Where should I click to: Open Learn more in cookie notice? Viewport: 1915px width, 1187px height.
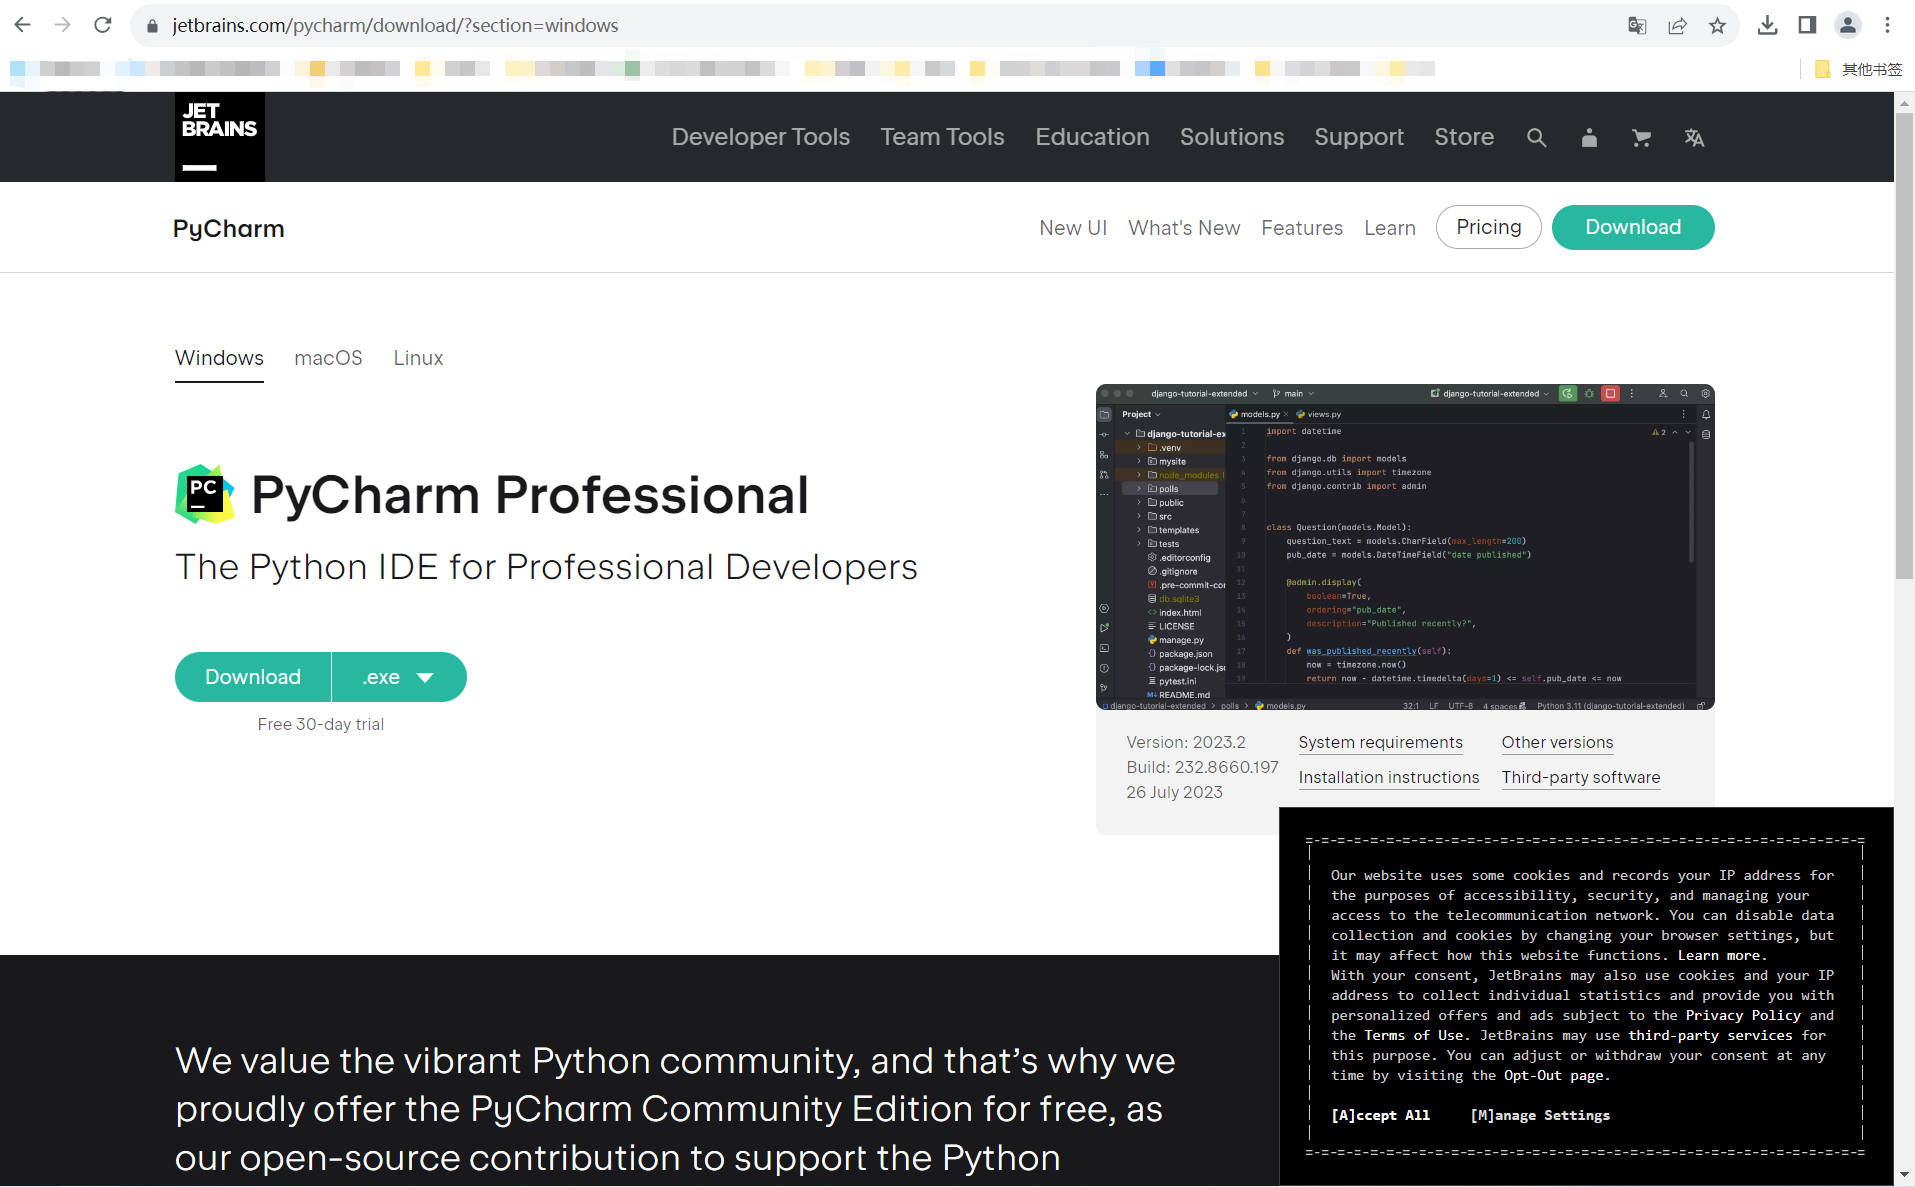pos(1721,955)
